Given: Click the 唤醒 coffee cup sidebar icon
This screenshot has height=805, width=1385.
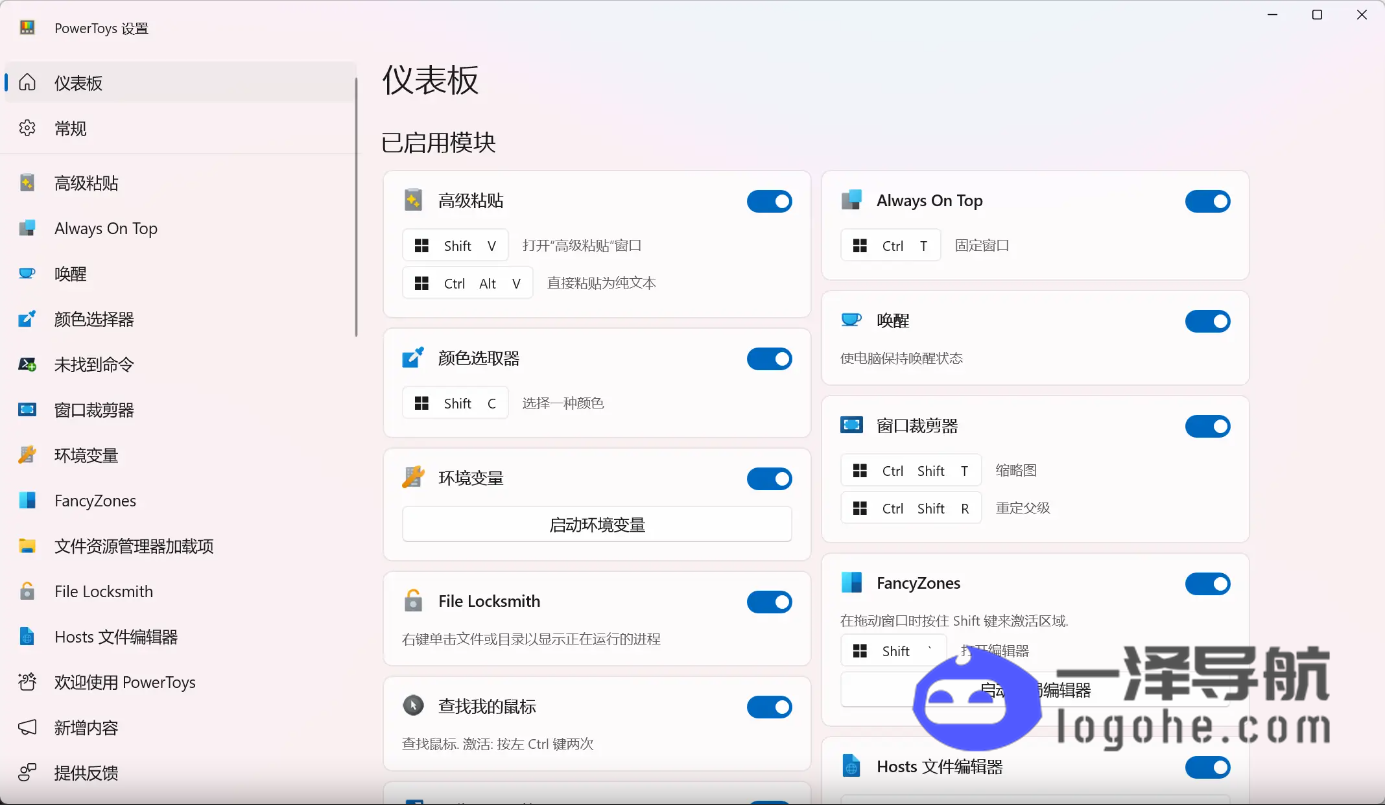Looking at the screenshot, I should coord(27,274).
